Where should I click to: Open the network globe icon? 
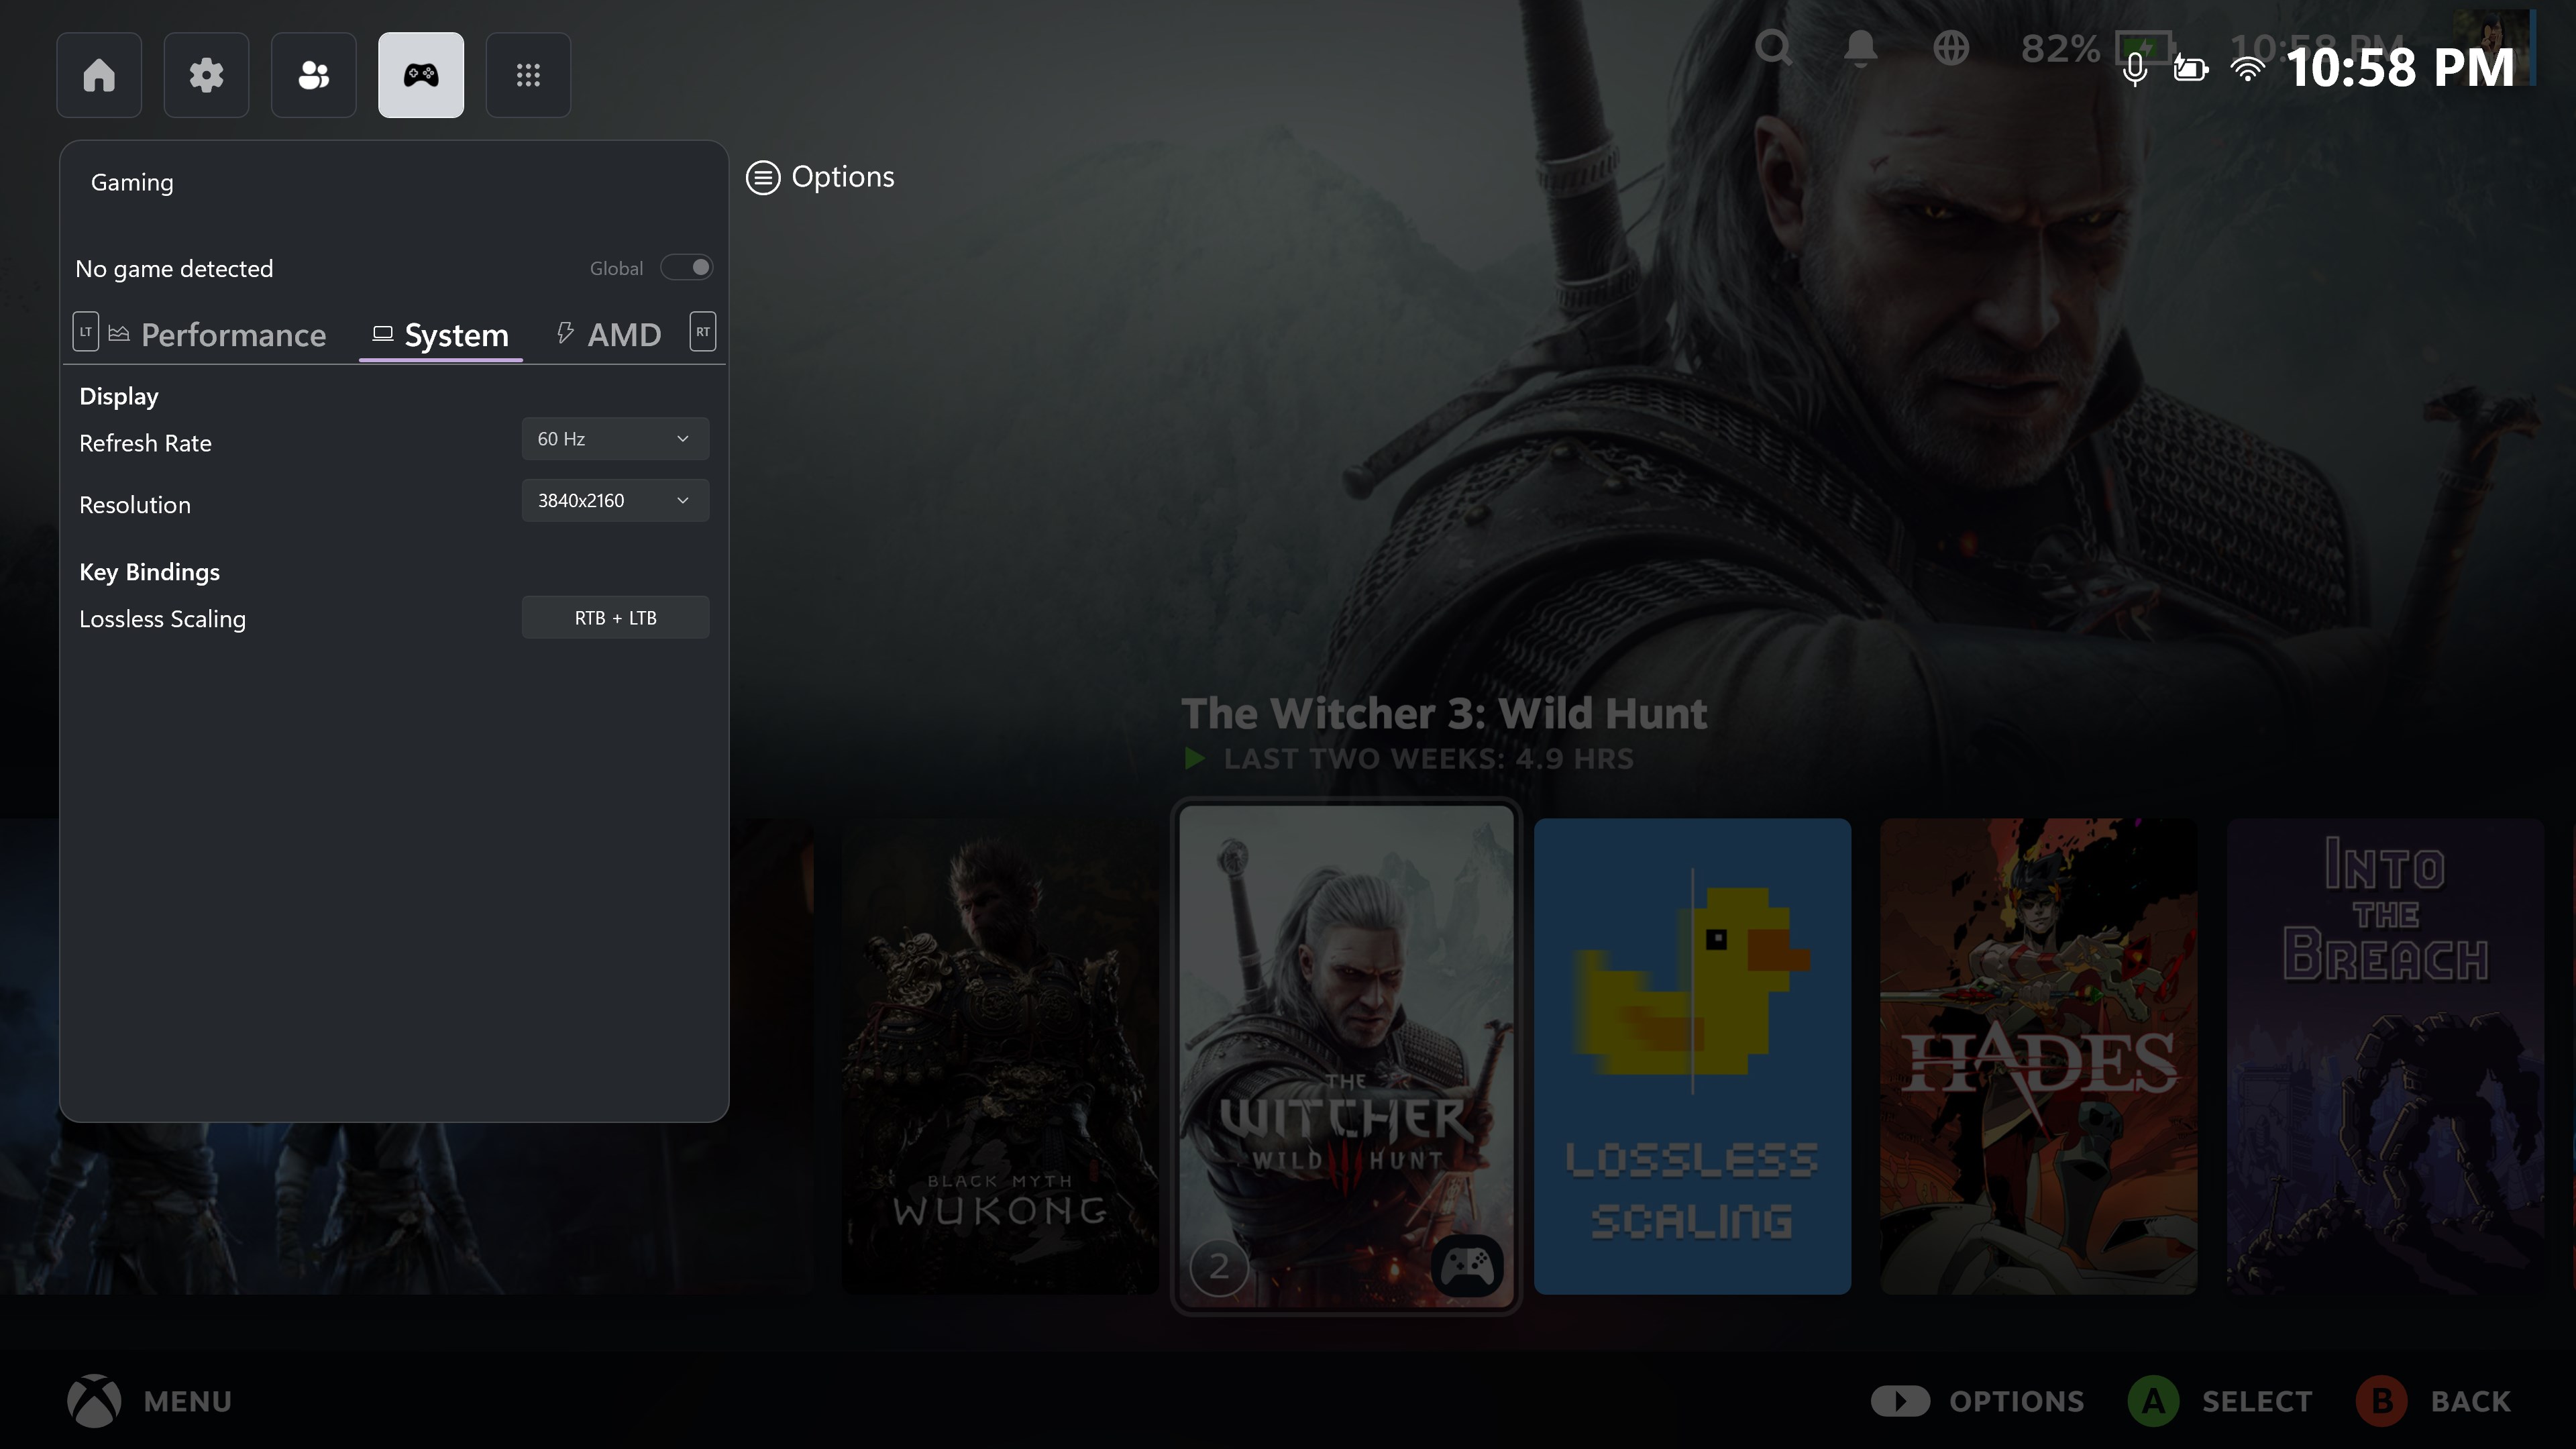coord(1950,47)
